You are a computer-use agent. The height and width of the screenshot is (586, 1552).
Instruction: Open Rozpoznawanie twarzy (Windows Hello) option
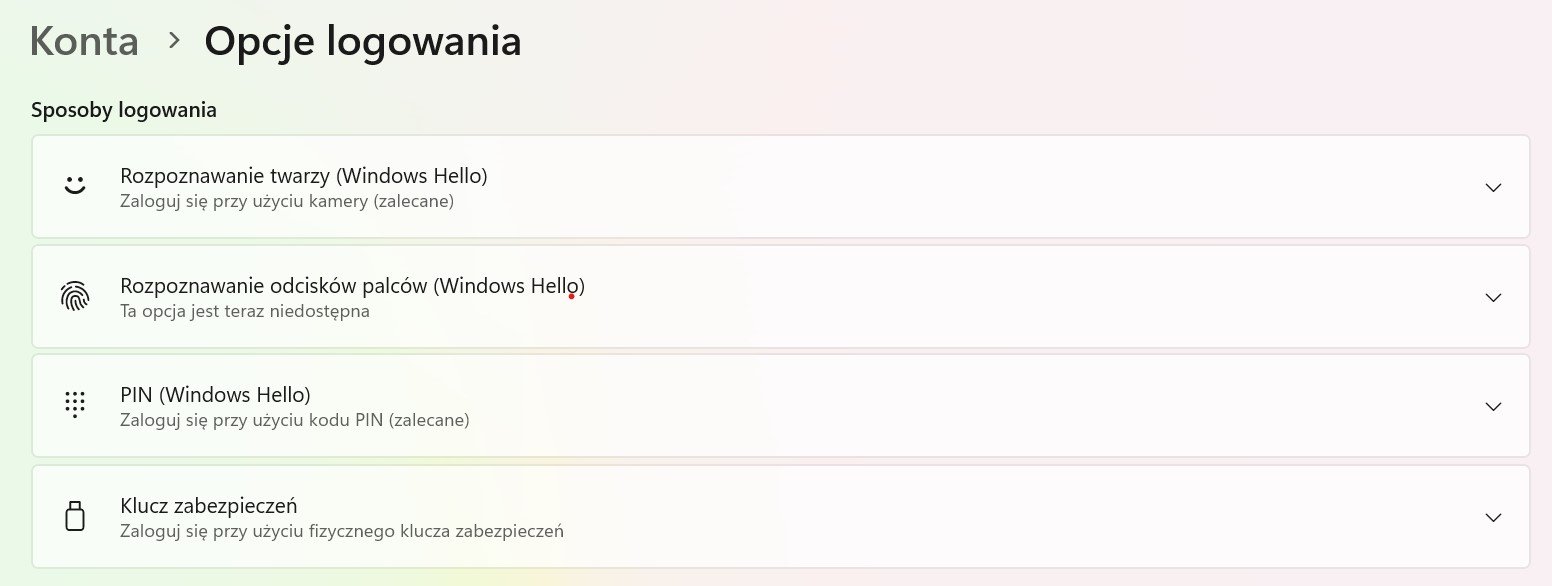pyautogui.click(x=781, y=187)
